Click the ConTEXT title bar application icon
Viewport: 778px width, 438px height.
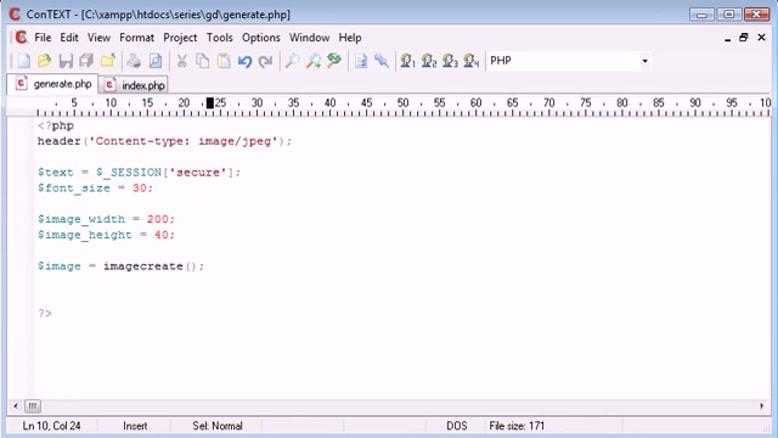click(14, 14)
